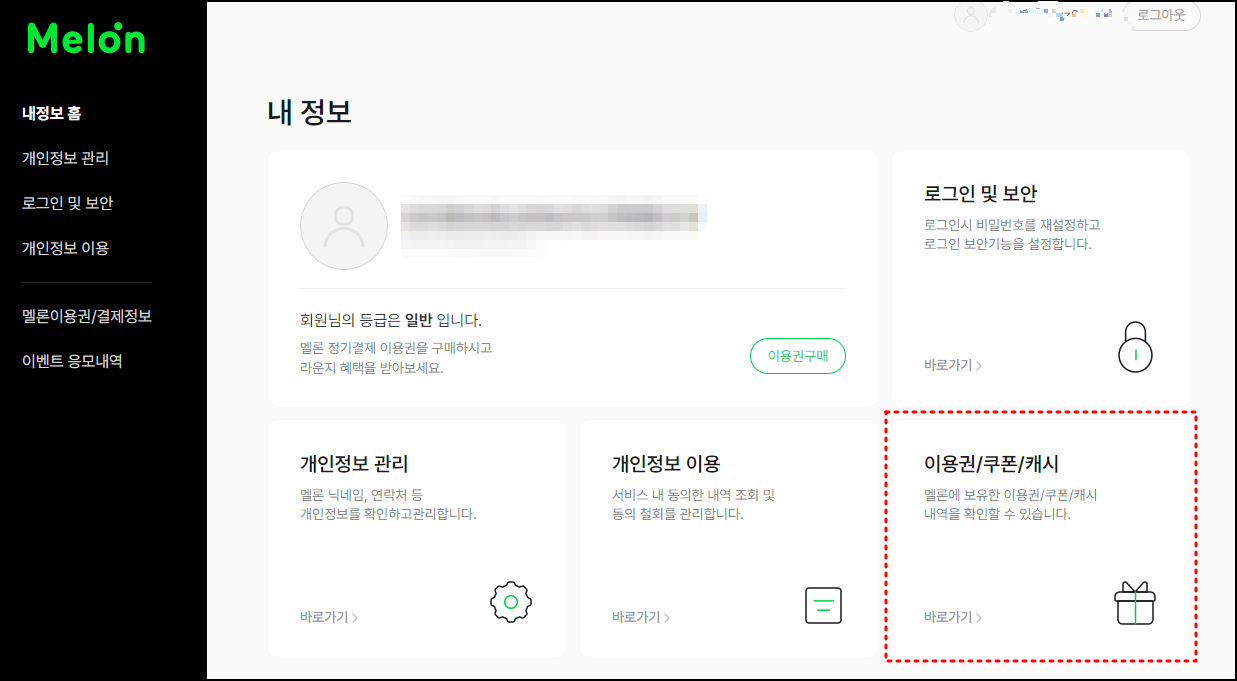Click the 이용권구매 purchase button
The width and height of the screenshot is (1237, 681).
click(797, 355)
